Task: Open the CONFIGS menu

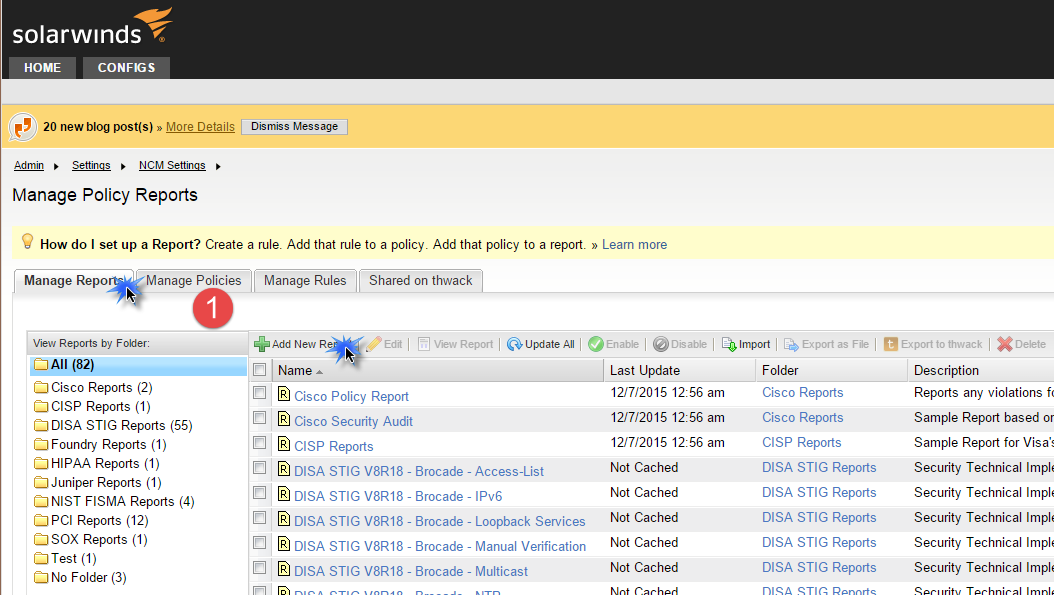Action: point(126,68)
